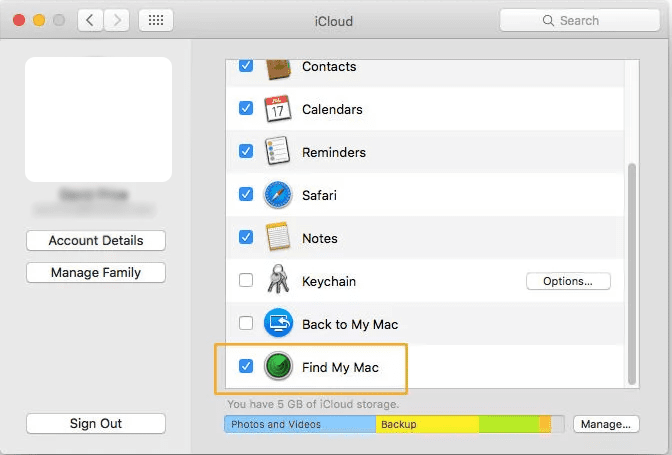
Task: Click the Safari compass icon
Action: pos(277,195)
